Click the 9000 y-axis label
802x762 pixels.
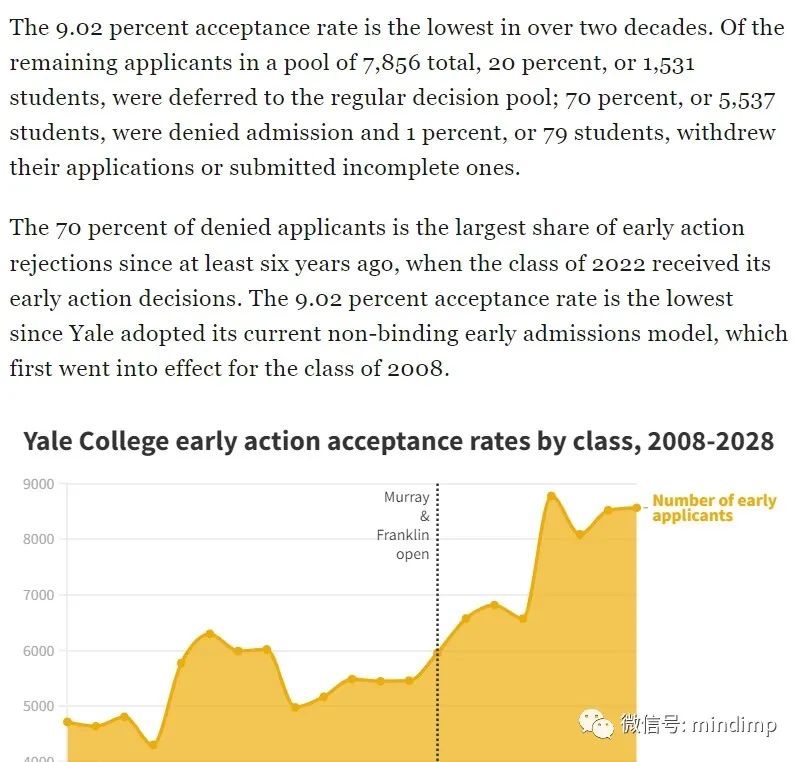[39, 484]
